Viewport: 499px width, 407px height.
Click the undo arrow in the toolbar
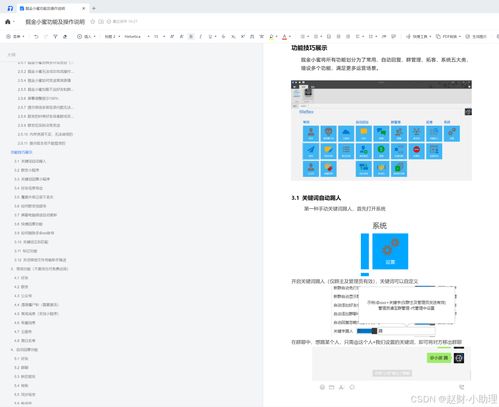(36, 36)
